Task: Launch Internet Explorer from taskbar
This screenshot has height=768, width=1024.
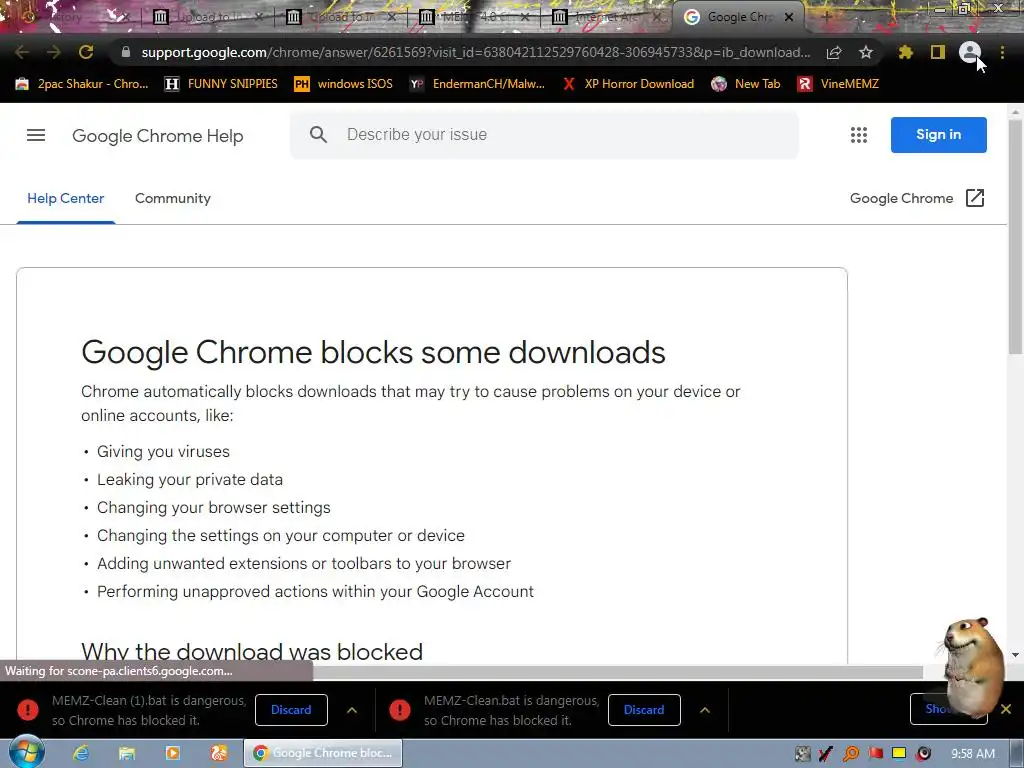Action: point(81,753)
